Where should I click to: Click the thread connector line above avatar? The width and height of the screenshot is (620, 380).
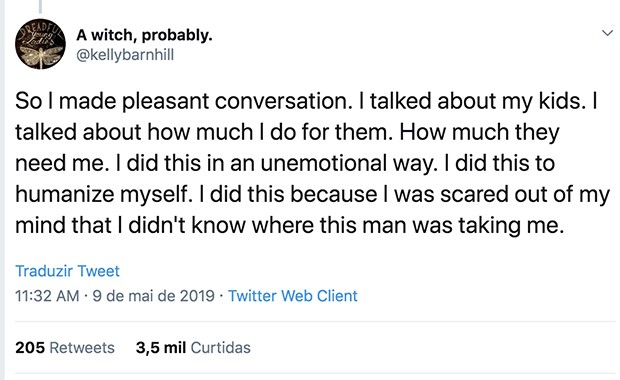click(40, 6)
